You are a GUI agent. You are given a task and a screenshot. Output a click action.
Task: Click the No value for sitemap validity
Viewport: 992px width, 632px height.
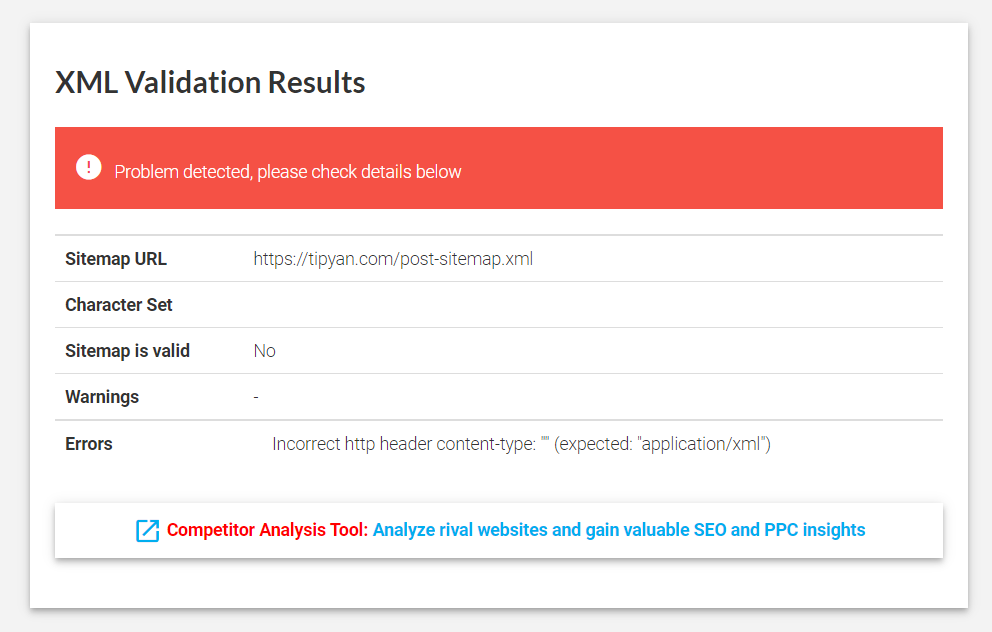click(x=264, y=351)
